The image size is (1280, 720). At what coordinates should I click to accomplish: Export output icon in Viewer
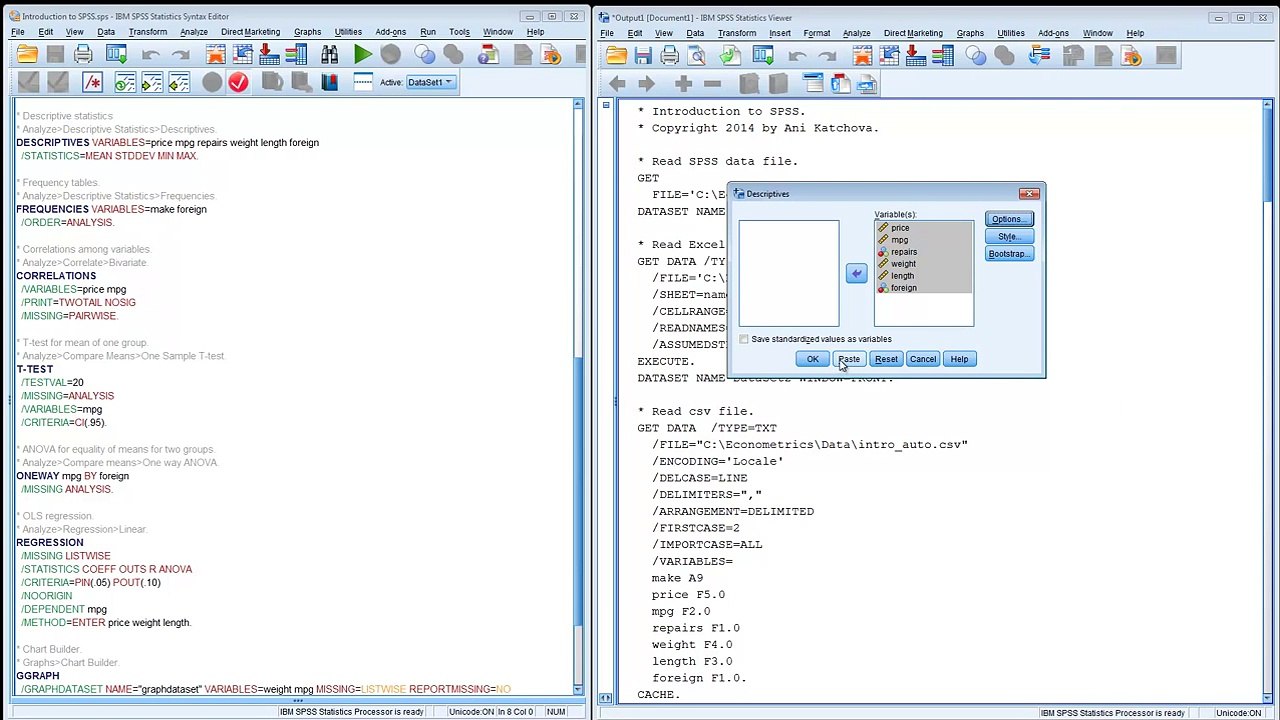coord(729,56)
